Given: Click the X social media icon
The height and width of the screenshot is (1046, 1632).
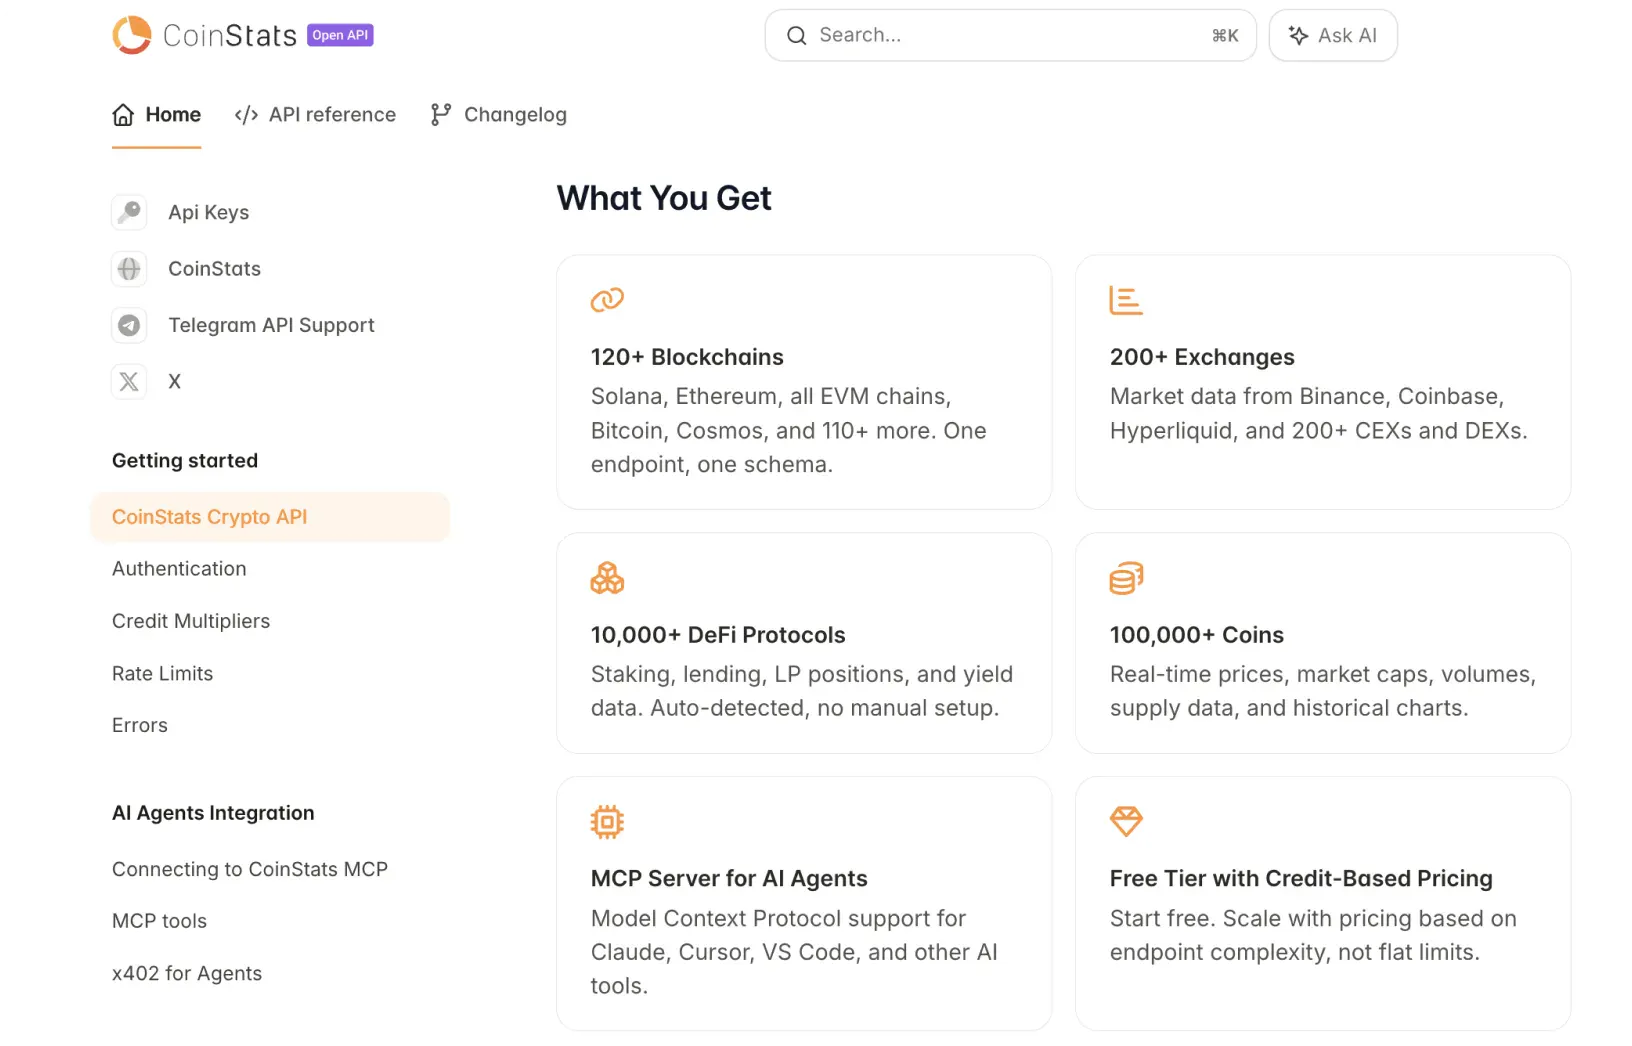Looking at the screenshot, I should pos(129,381).
